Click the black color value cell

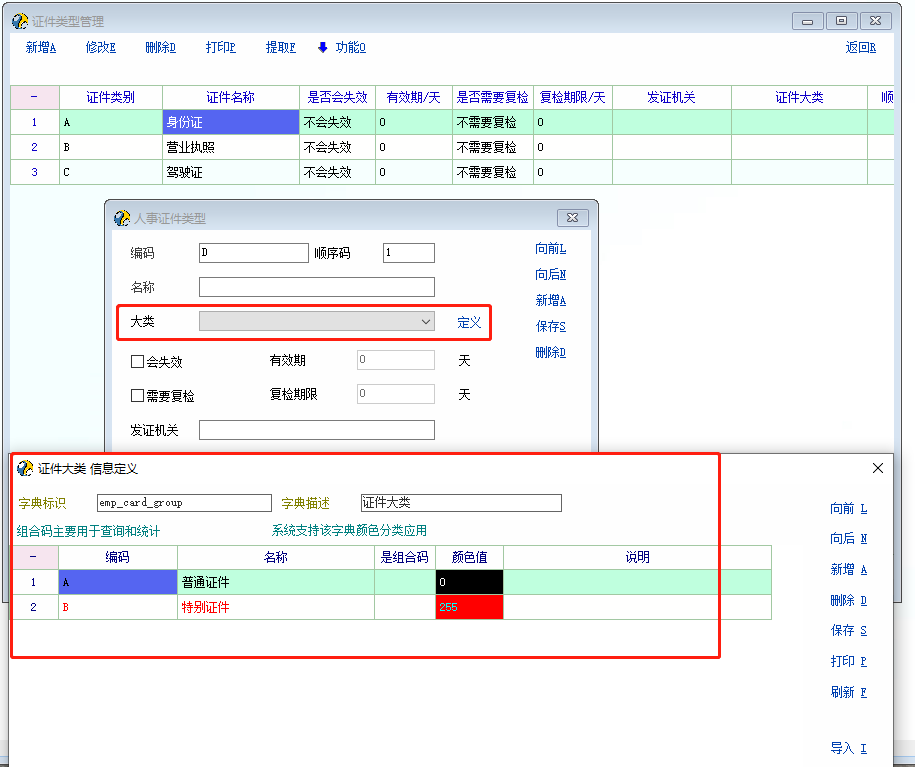coord(469,582)
